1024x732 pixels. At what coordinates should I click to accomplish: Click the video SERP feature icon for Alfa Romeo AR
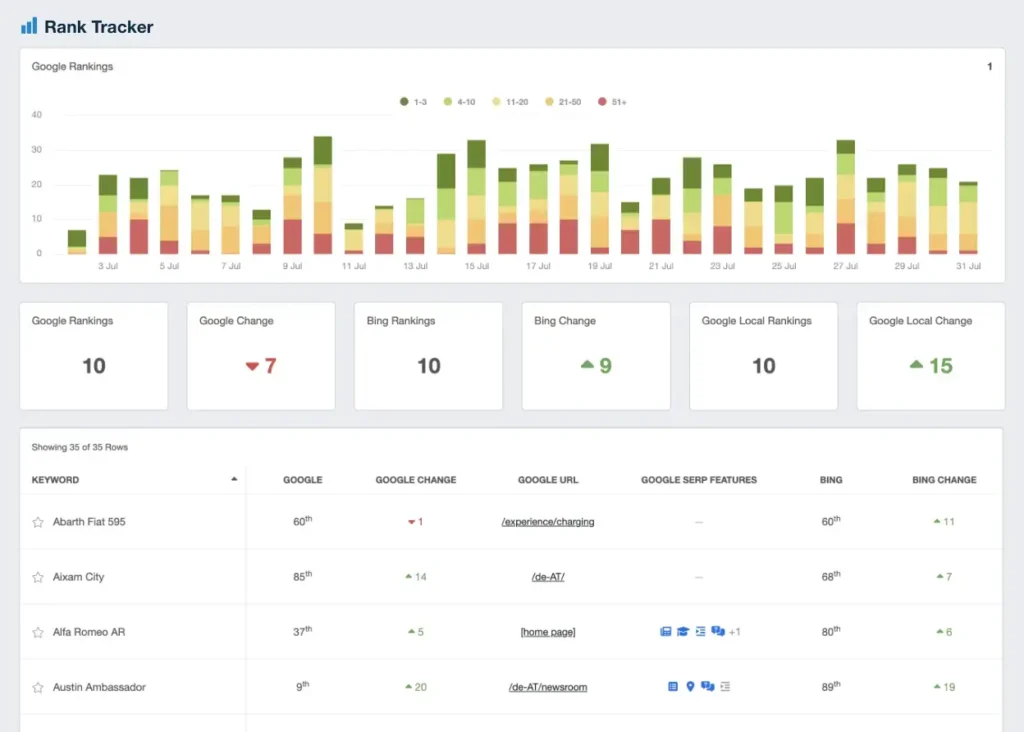coord(666,632)
